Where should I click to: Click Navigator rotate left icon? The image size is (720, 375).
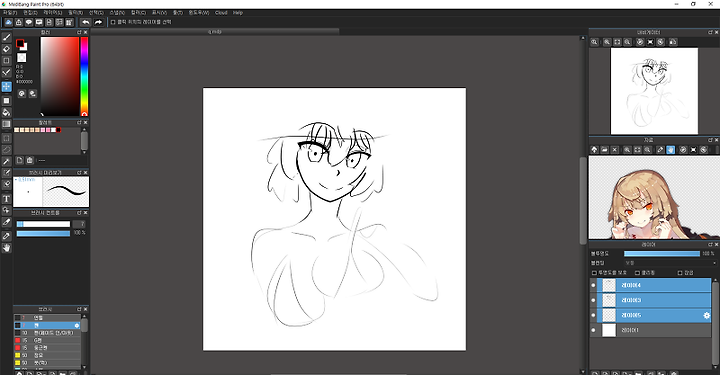[640, 42]
